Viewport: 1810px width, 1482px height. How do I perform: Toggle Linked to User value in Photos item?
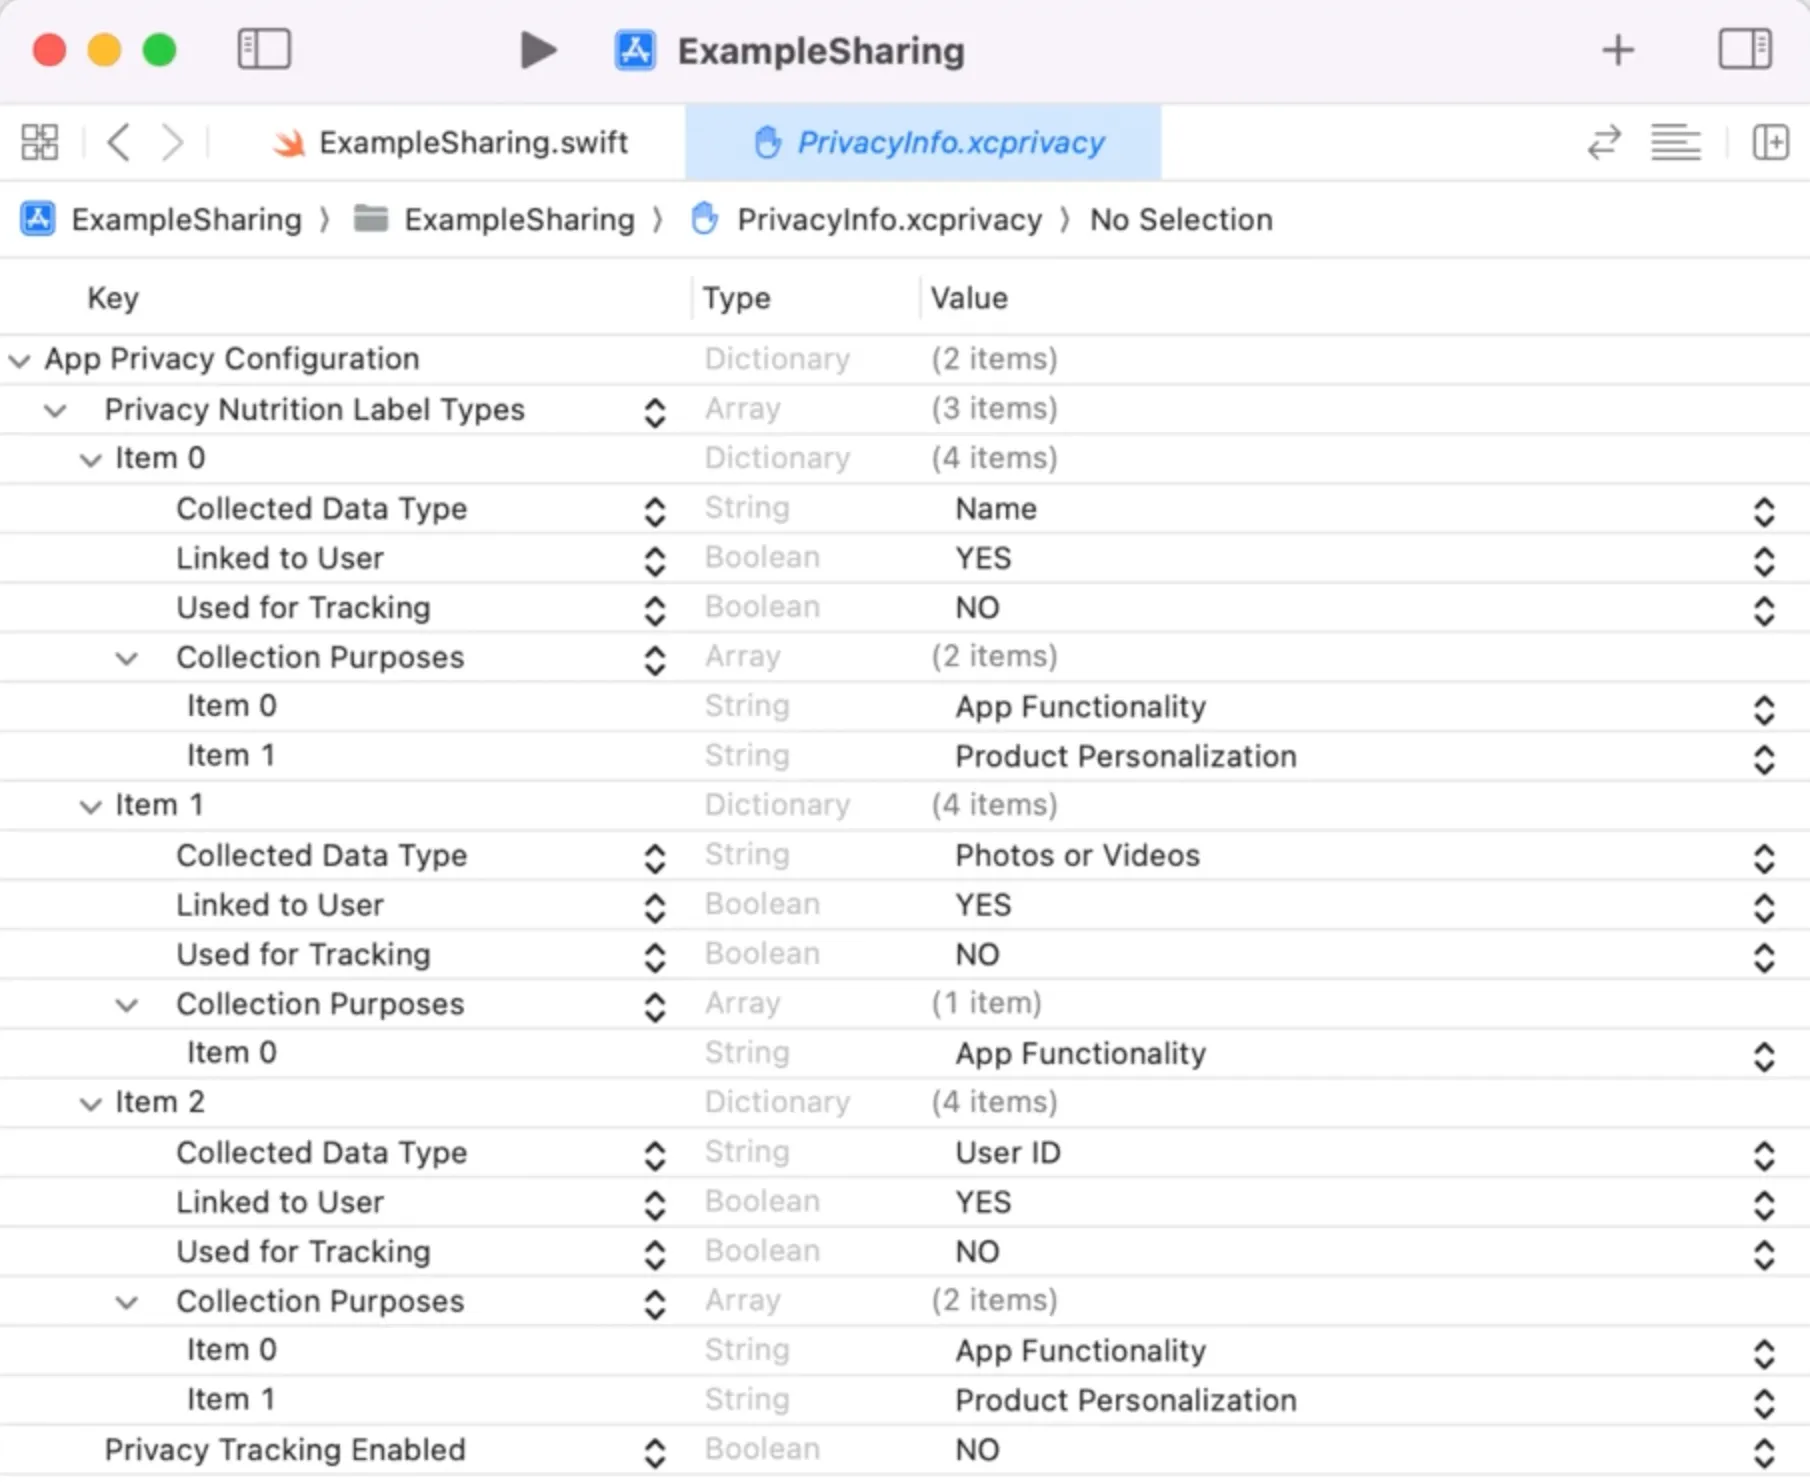pos(1764,907)
